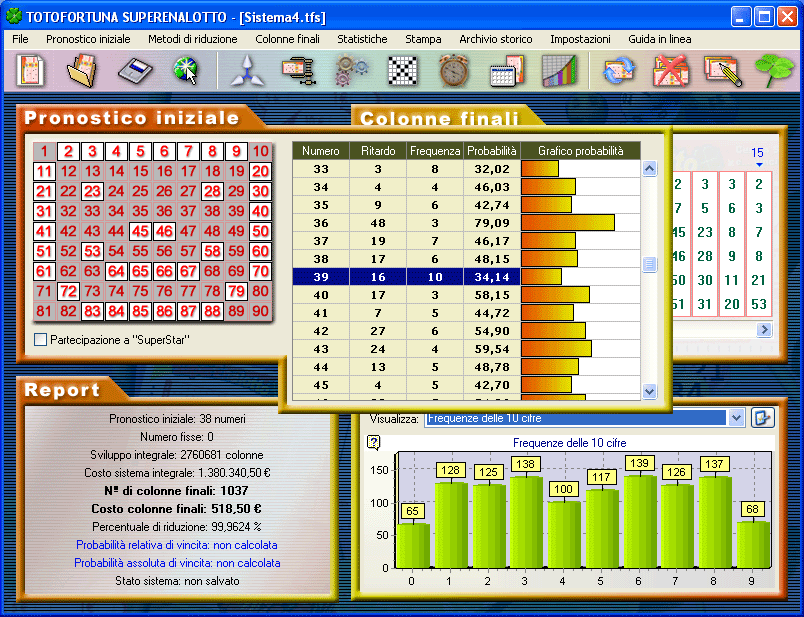The image size is (804, 617).
Task: Click the calendar toolbar icon
Action: tap(505, 71)
